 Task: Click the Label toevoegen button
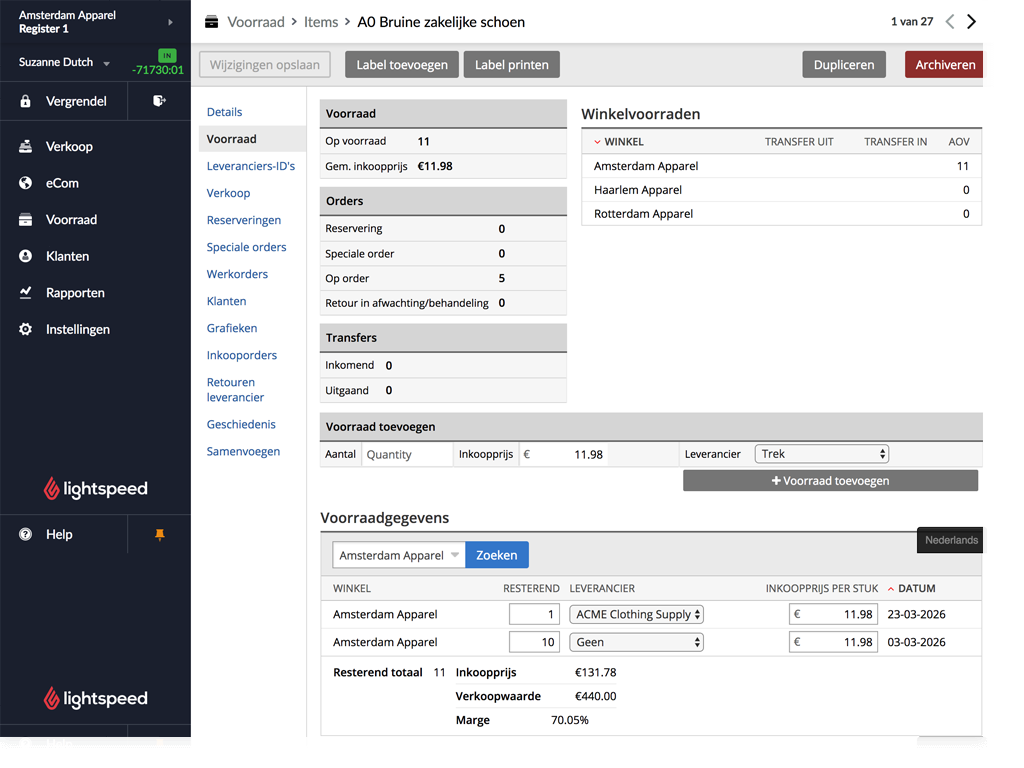[x=402, y=65]
